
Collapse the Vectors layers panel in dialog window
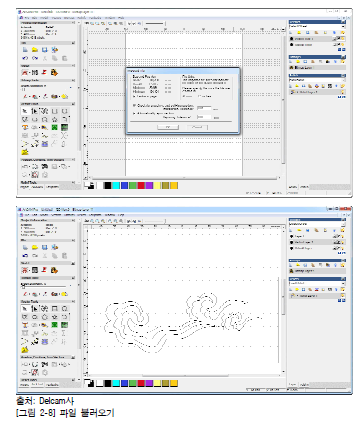(x=344, y=22)
